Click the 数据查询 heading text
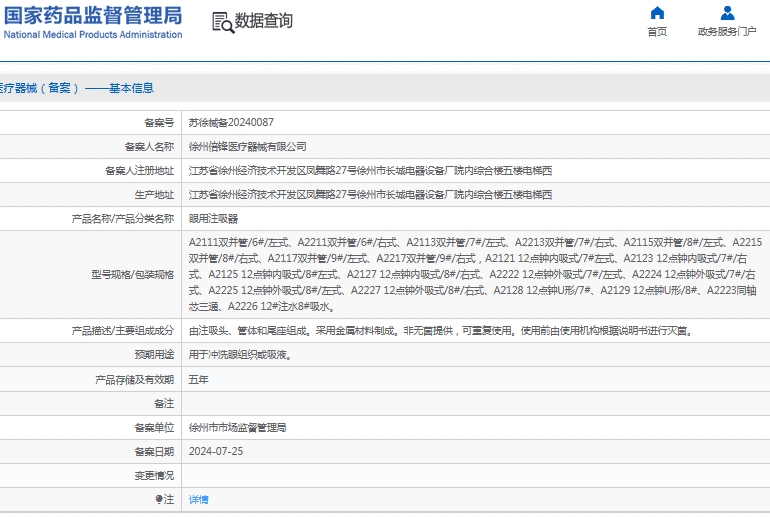This screenshot has height=518, width=770. [264, 21]
